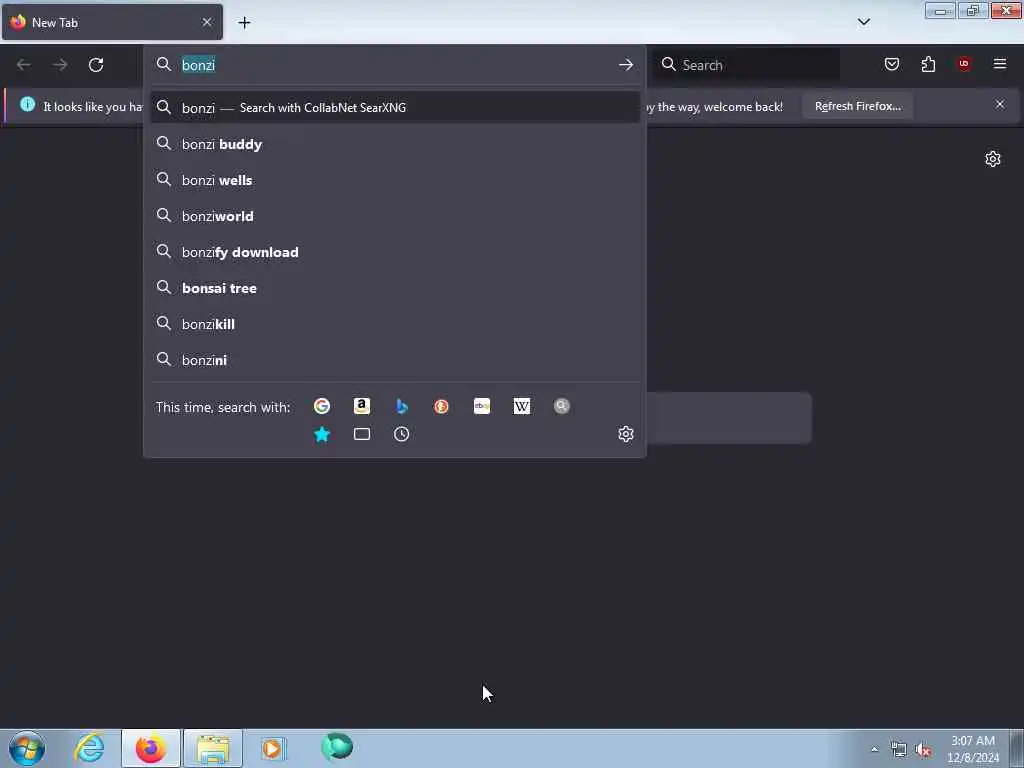Viewport: 1024px width, 768px height.
Task: Open Save to Pocket icon
Action: [x=892, y=64]
